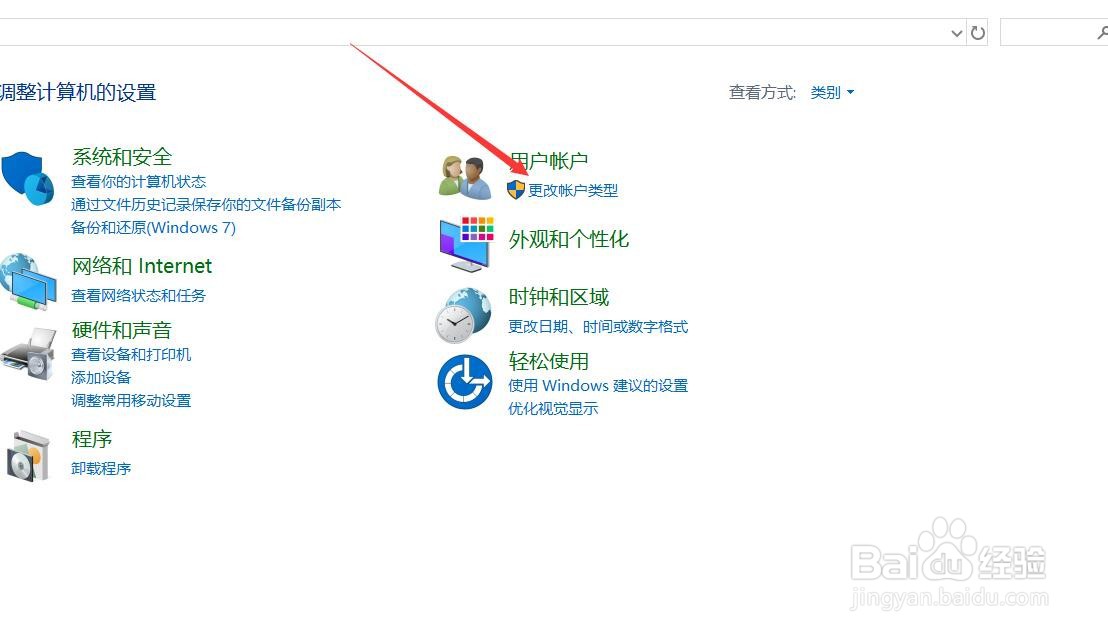The height and width of the screenshot is (635, 1108).
Task: Click the refresh icon in address bar
Action: (x=977, y=32)
